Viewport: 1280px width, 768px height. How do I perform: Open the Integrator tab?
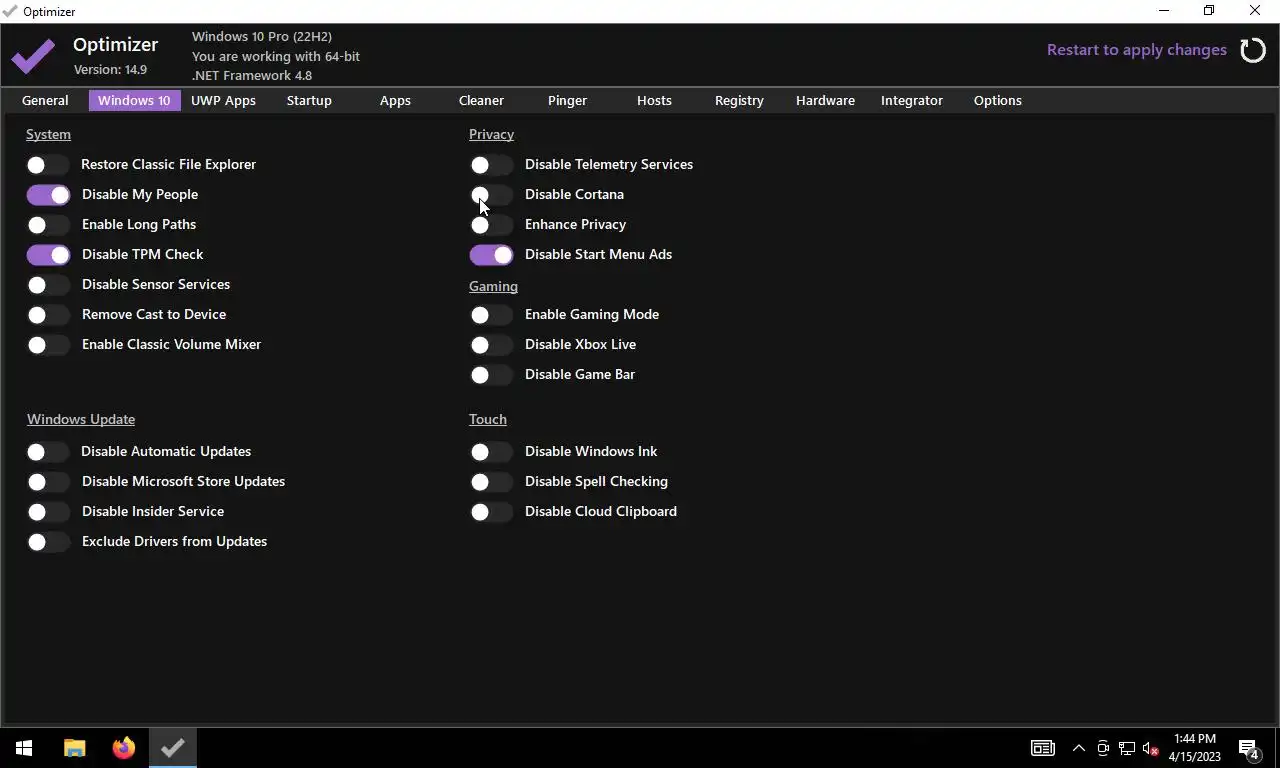click(912, 100)
